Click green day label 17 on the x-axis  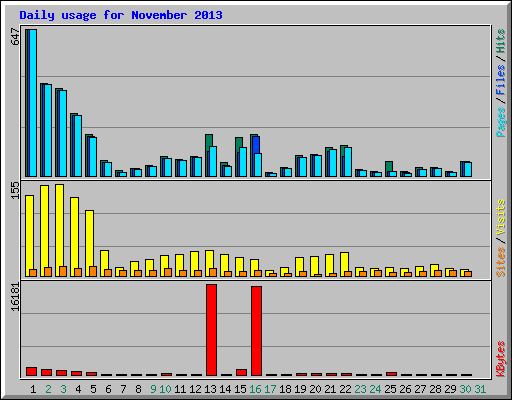(270, 389)
